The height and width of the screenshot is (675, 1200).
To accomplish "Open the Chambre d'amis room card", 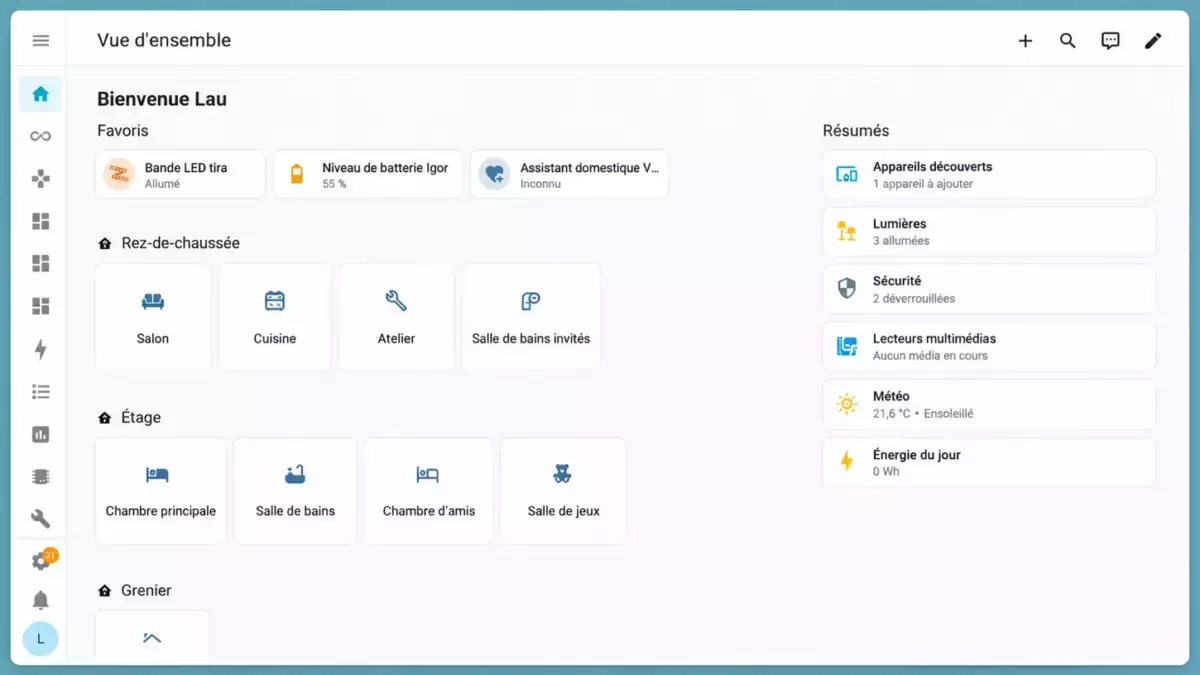I will click(x=429, y=491).
